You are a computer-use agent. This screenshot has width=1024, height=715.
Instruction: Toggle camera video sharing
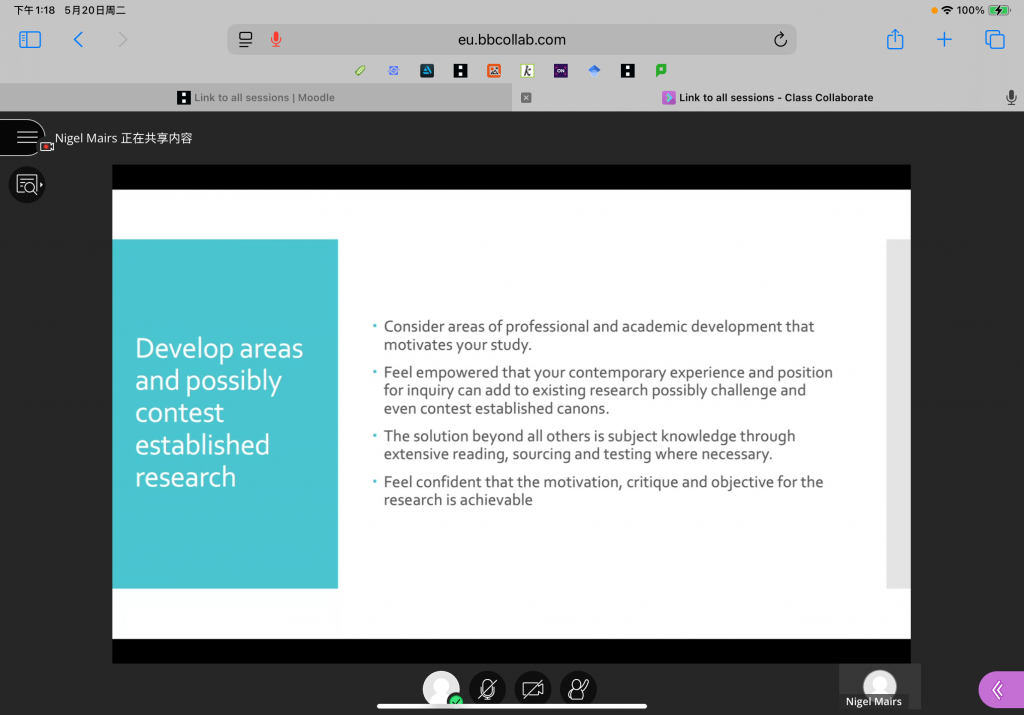coord(533,688)
